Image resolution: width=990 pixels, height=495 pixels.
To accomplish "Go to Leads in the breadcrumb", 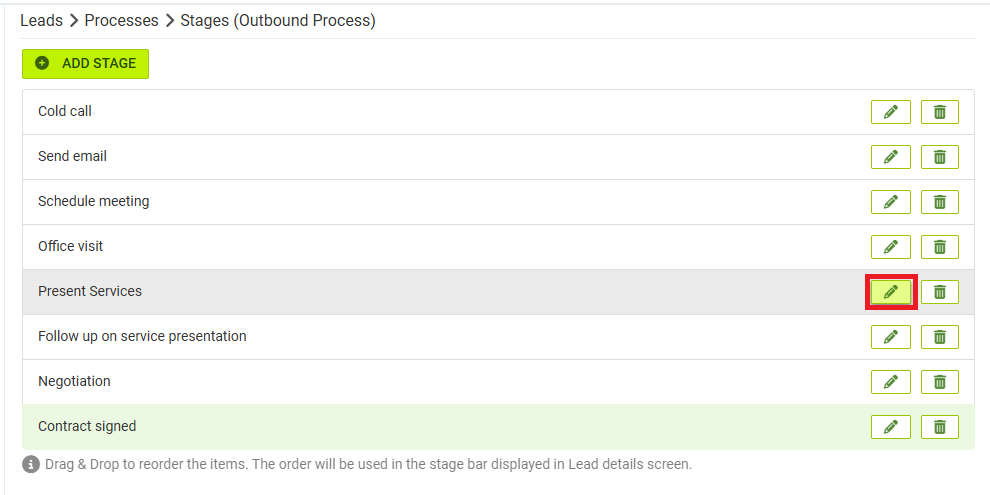I will 42,21.
